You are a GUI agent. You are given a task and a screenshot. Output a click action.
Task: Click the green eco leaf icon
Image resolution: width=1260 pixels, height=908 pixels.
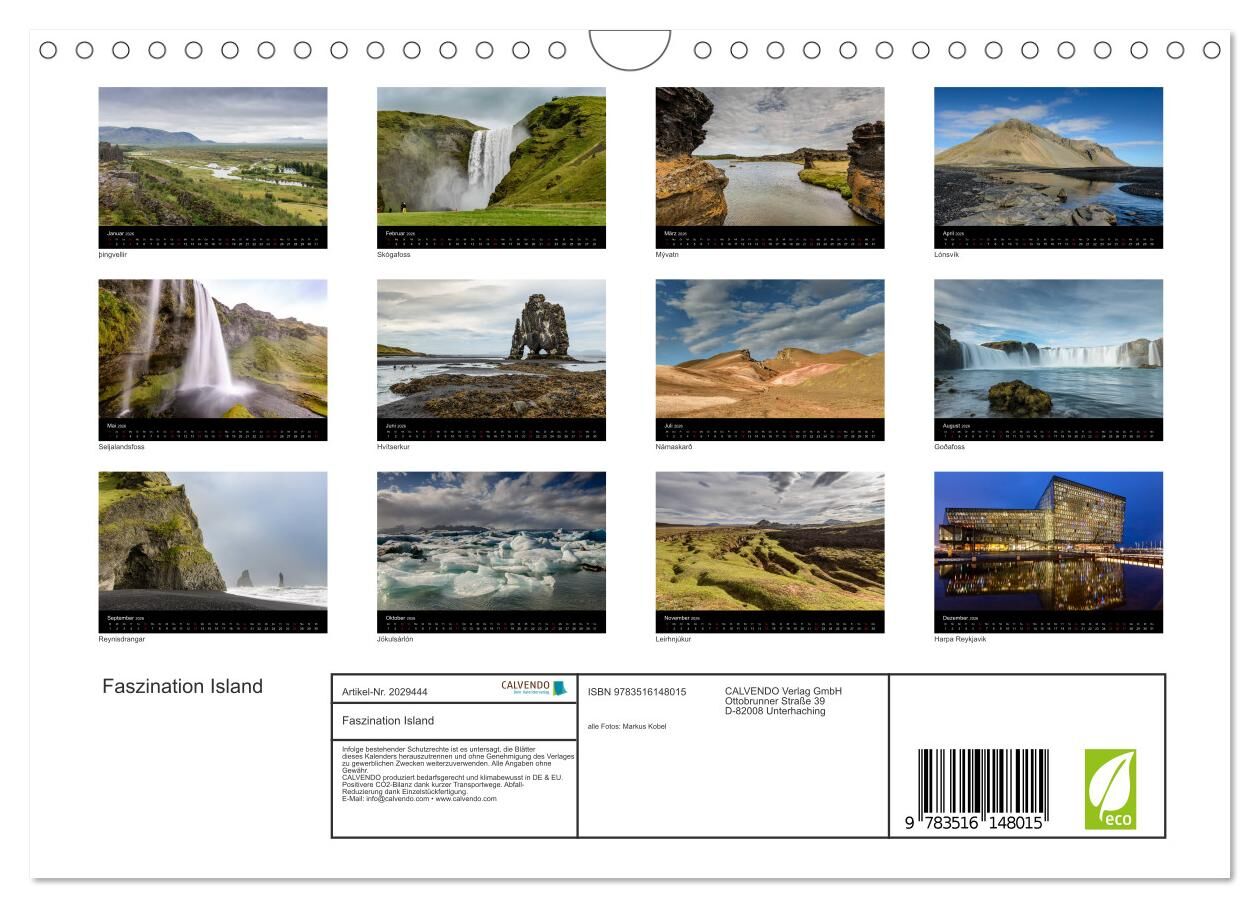coord(1110,789)
